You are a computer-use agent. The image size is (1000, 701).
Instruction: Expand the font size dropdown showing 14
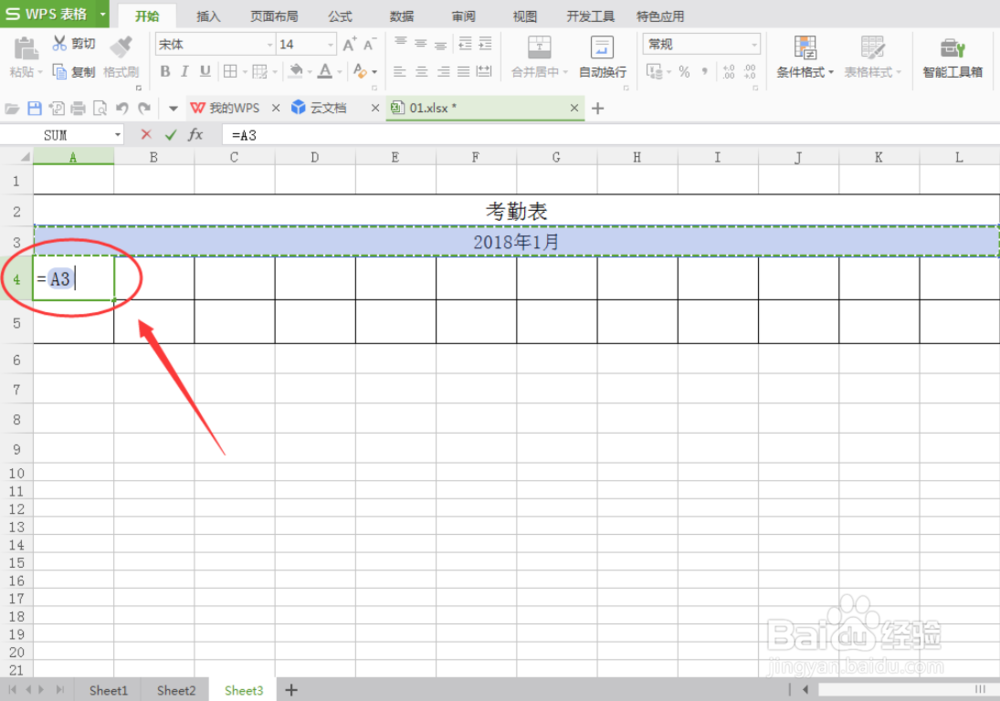(x=330, y=43)
